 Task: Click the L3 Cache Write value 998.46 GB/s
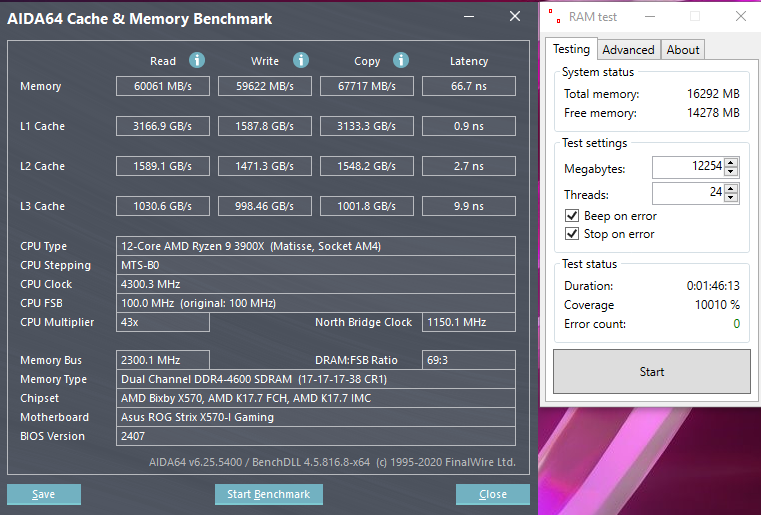tap(265, 206)
